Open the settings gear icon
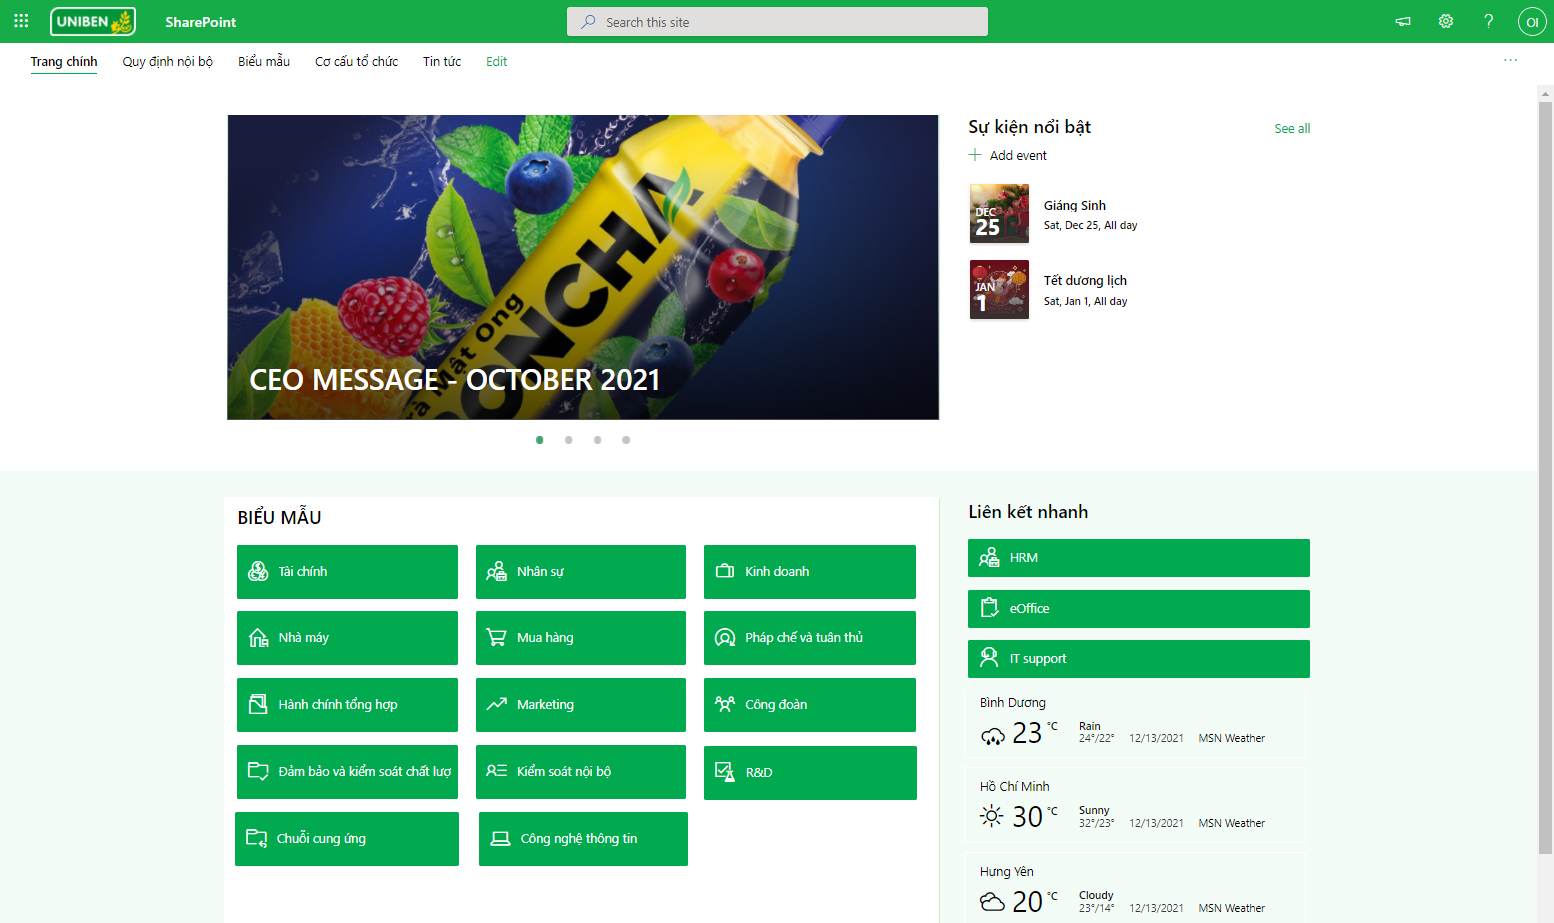The width and height of the screenshot is (1554, 923). [1445, 21]
